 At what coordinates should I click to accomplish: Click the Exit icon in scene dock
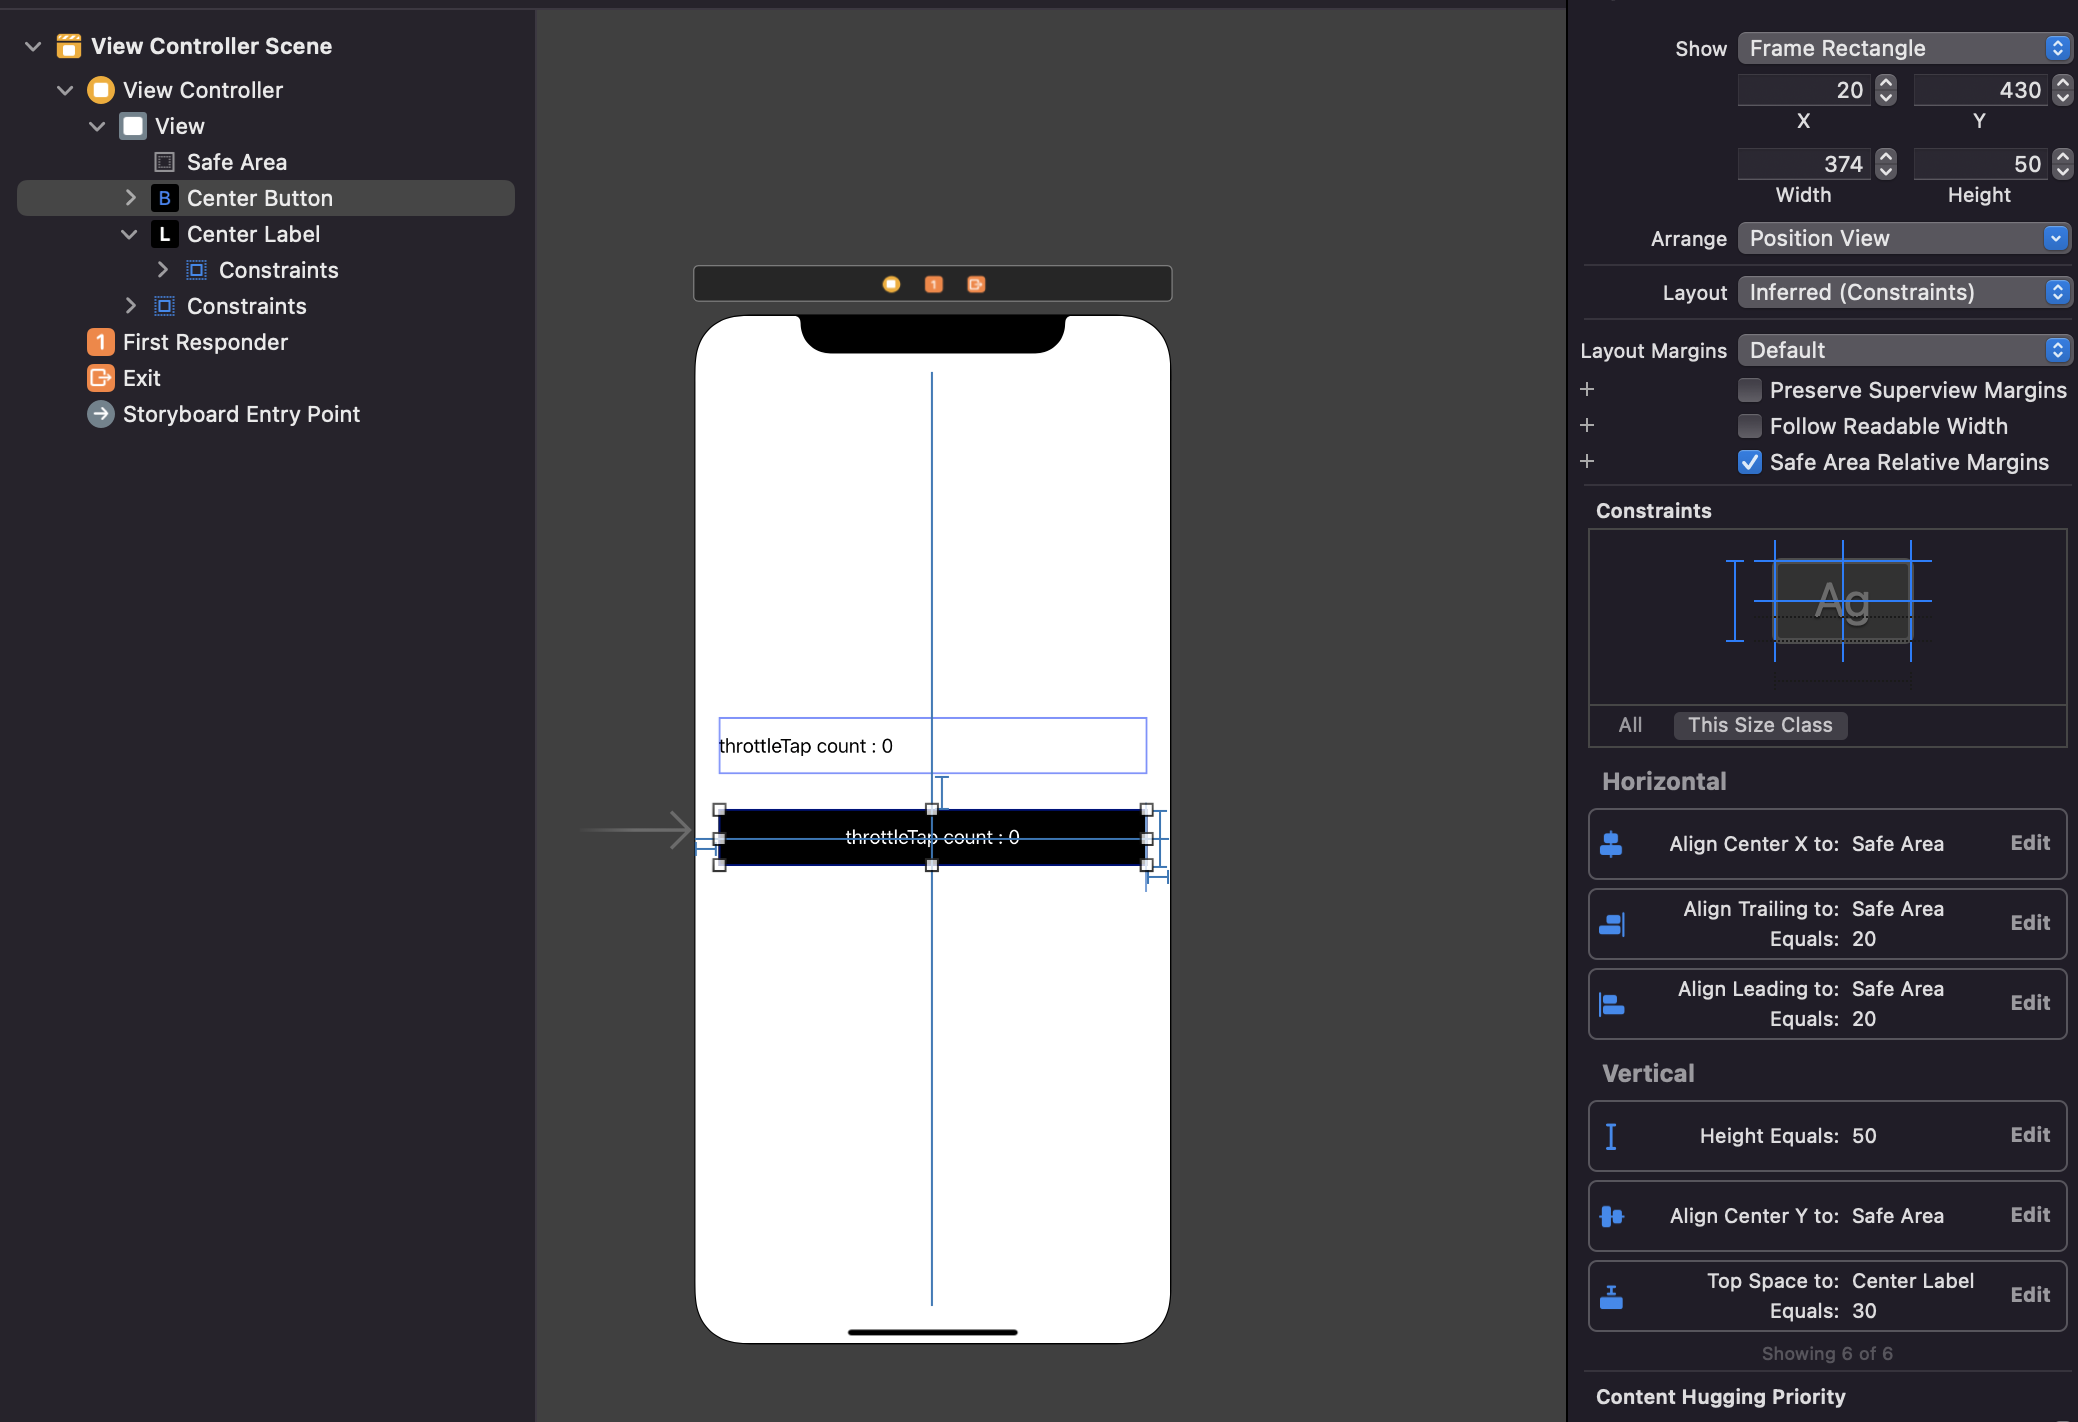pyautogui.click(x=976, y=284)
